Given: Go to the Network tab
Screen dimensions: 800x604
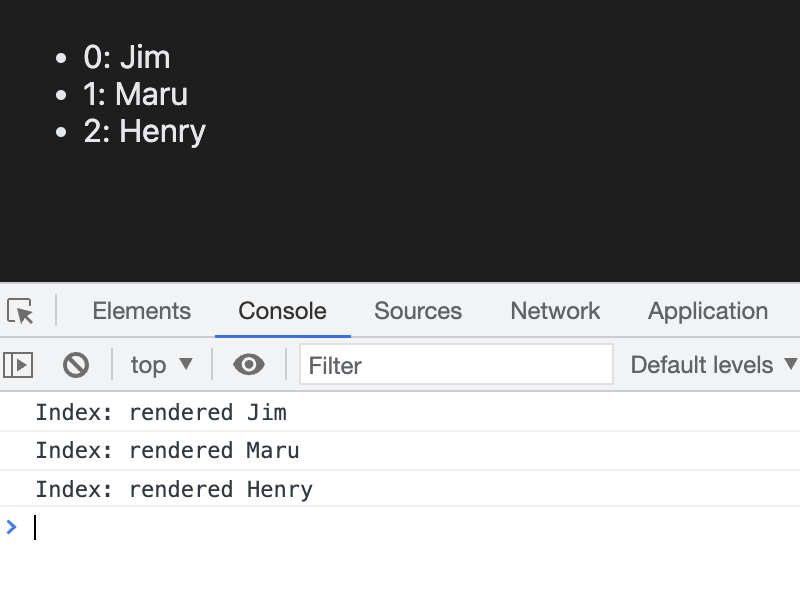Looking at the screenshot, I should pos(555,311).
